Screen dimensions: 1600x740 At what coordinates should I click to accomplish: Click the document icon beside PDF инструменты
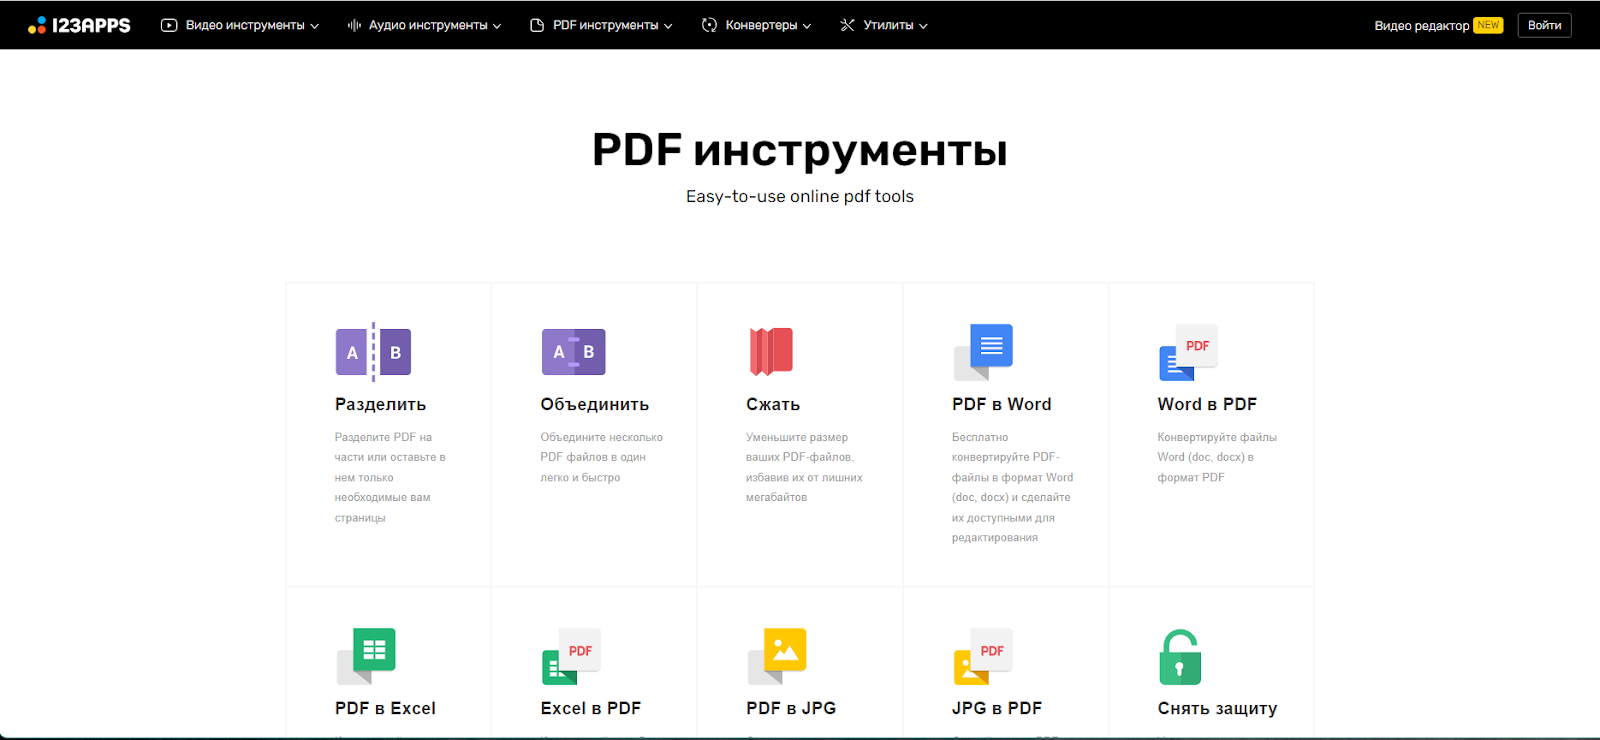(537, 25)
